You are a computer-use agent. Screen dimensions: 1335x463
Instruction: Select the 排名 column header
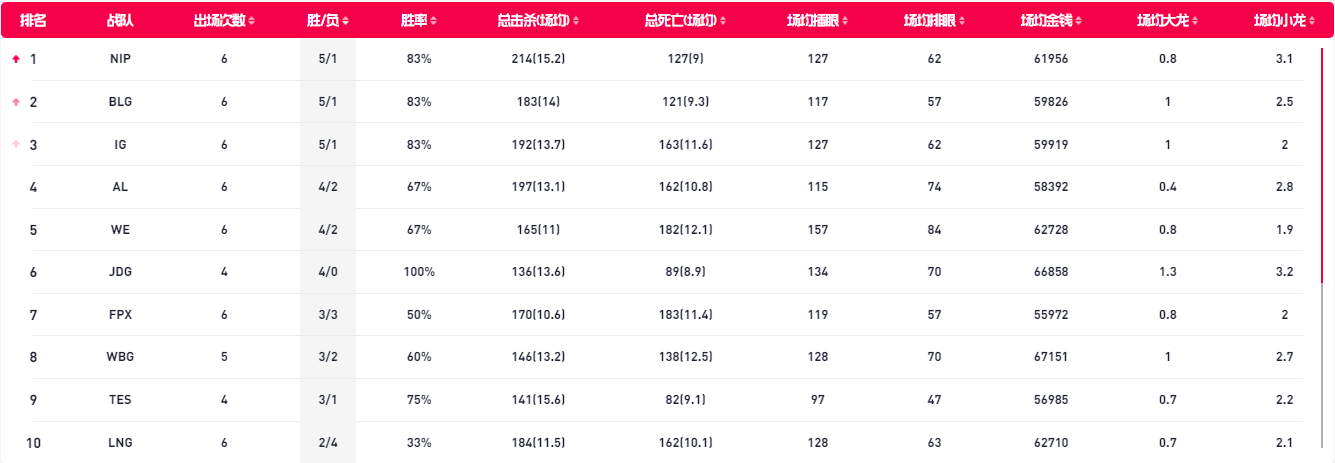34,21
